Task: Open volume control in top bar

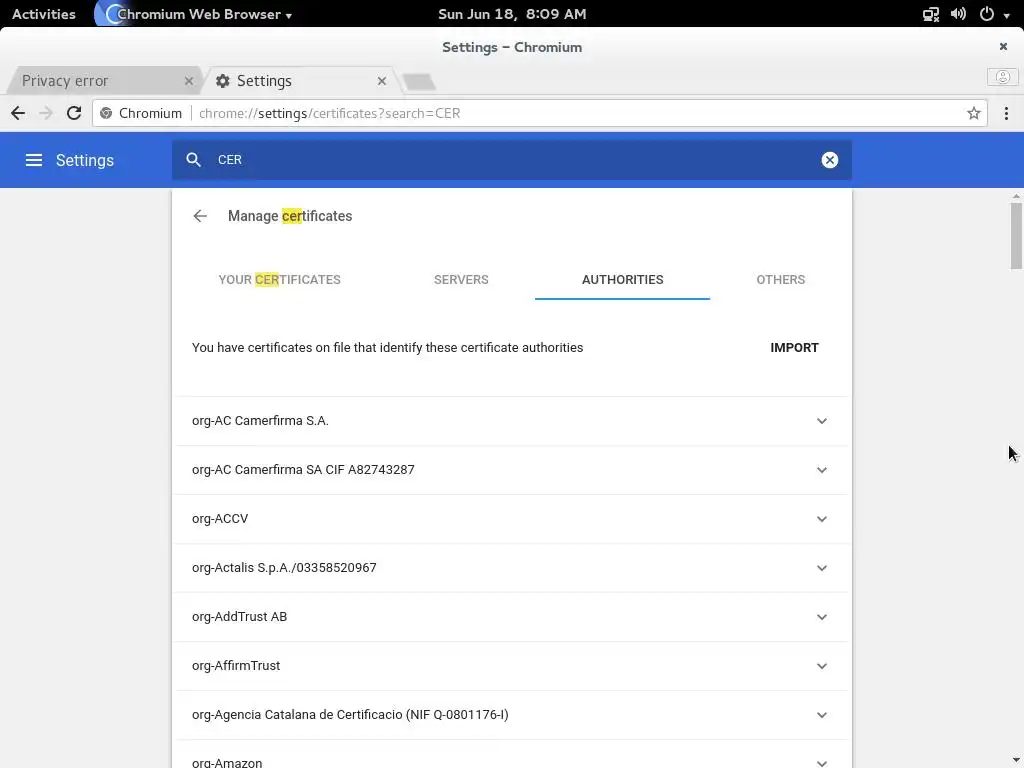Action: click(958, 14)
